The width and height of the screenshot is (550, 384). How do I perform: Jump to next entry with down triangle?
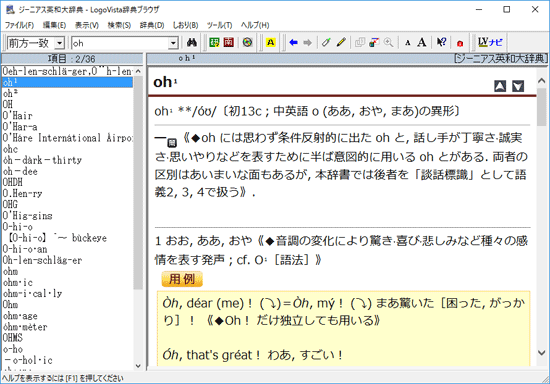click(x=518, y=86)
